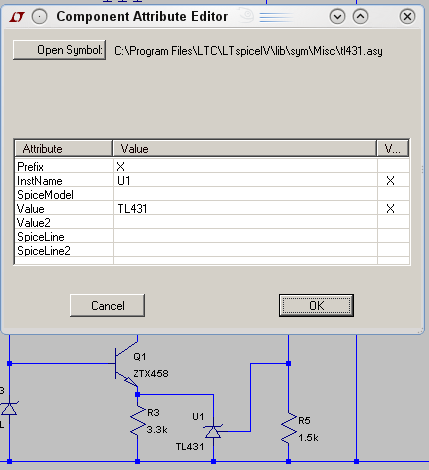Select the R3 3.3k resistor symbol

pyautogui.click(x=137, y=421)
